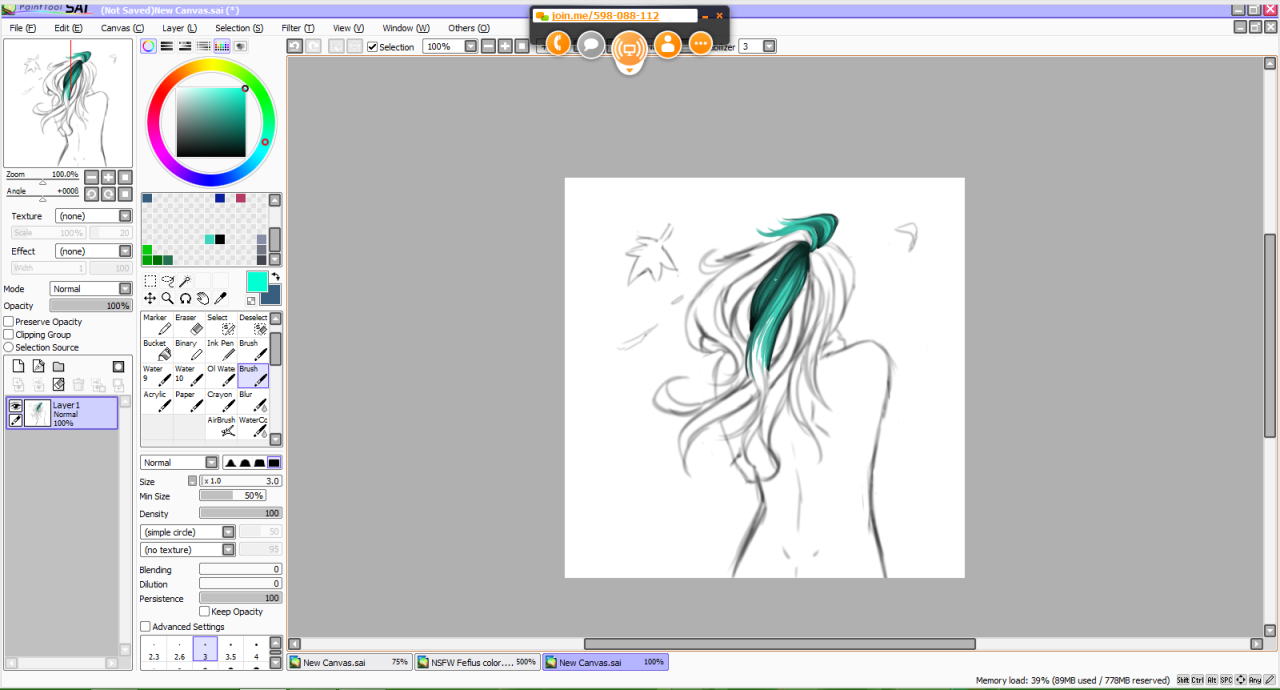Activate the Magic Wand tool
Screen dimensions: 1280x690
[x=185, y=281]
